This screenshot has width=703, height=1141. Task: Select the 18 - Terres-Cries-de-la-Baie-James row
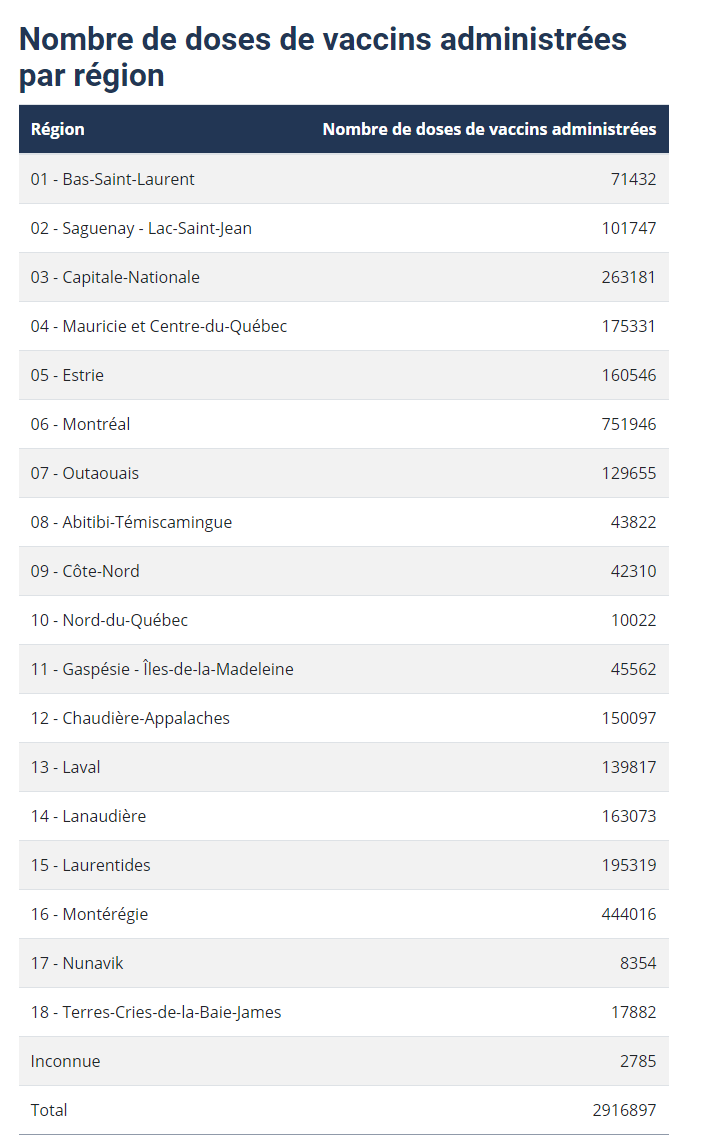(343, 1012)
